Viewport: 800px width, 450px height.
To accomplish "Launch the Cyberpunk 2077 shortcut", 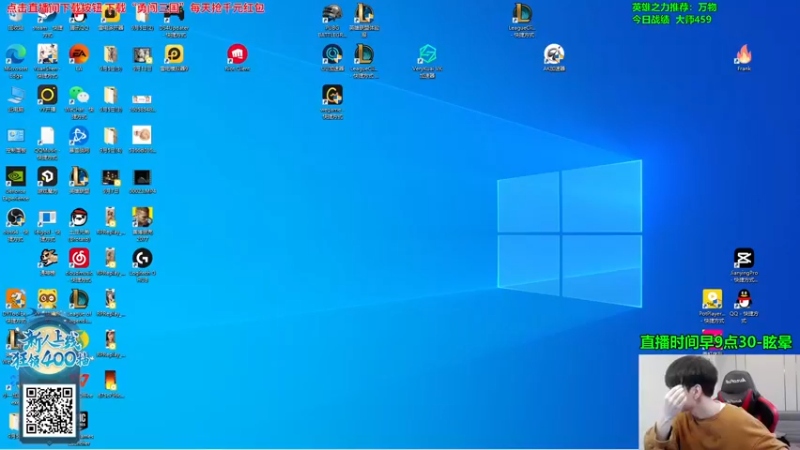I will click(x=142, y=218).
